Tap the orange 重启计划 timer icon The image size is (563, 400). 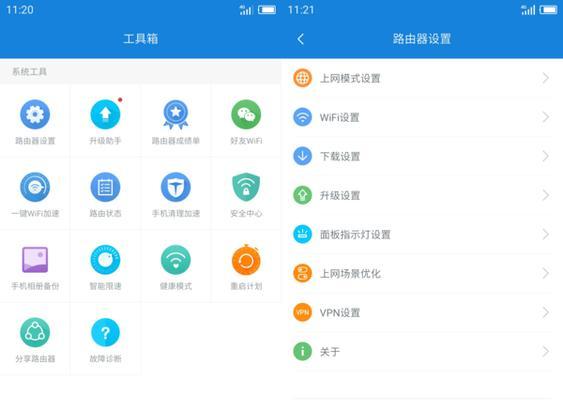point(246,260)
